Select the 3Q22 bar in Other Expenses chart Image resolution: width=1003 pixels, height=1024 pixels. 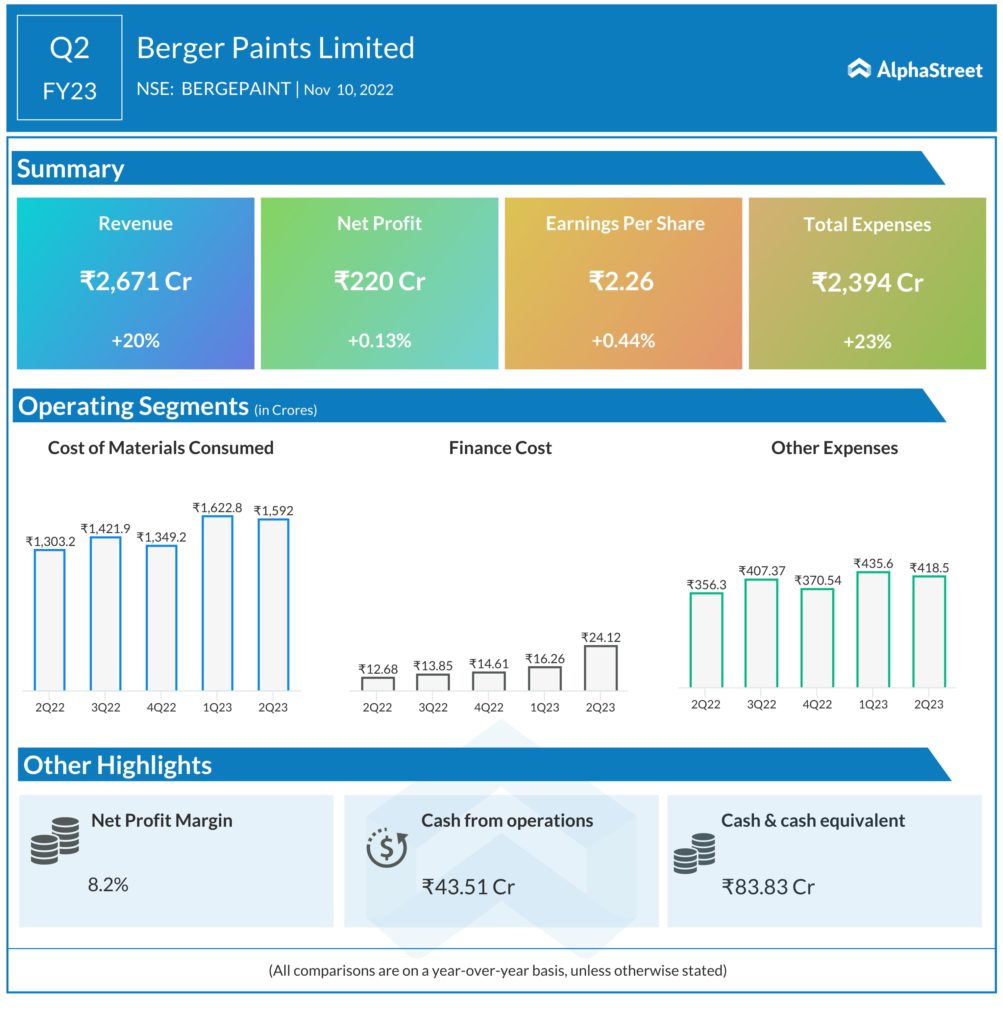point(761,633)
